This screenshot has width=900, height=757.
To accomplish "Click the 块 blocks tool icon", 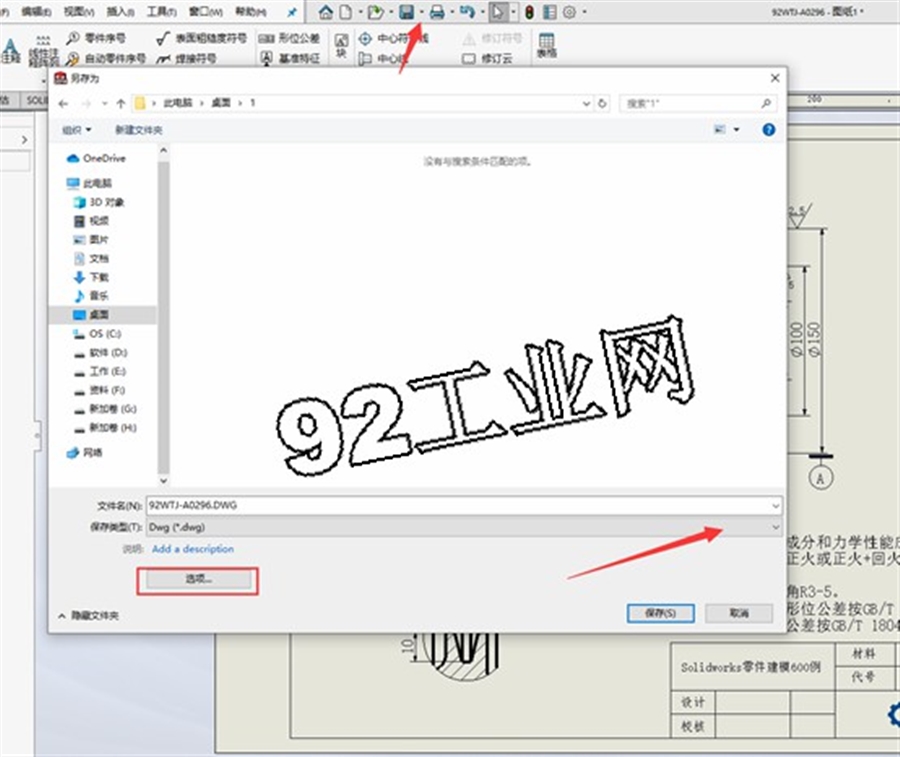I will [x=342, y=46].
